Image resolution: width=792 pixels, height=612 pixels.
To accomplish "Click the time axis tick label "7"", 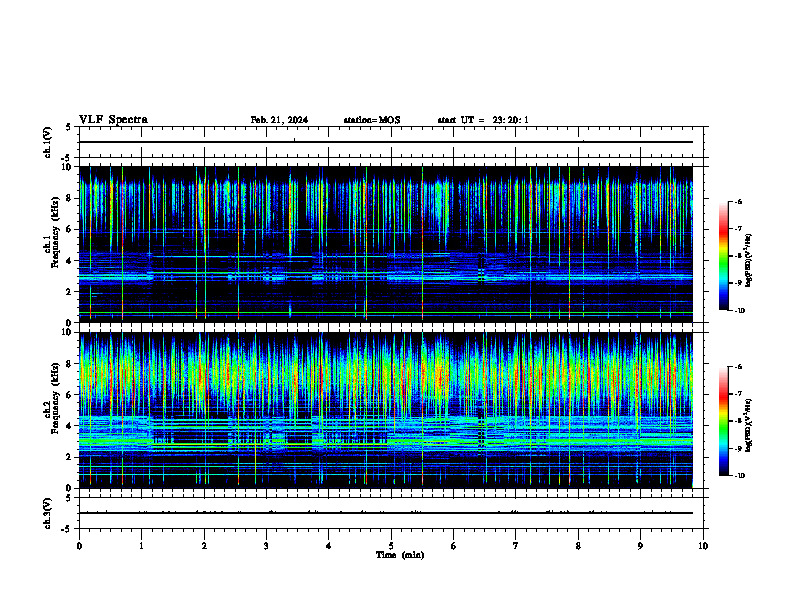I will pyautogui.click(x=516, y=546).
